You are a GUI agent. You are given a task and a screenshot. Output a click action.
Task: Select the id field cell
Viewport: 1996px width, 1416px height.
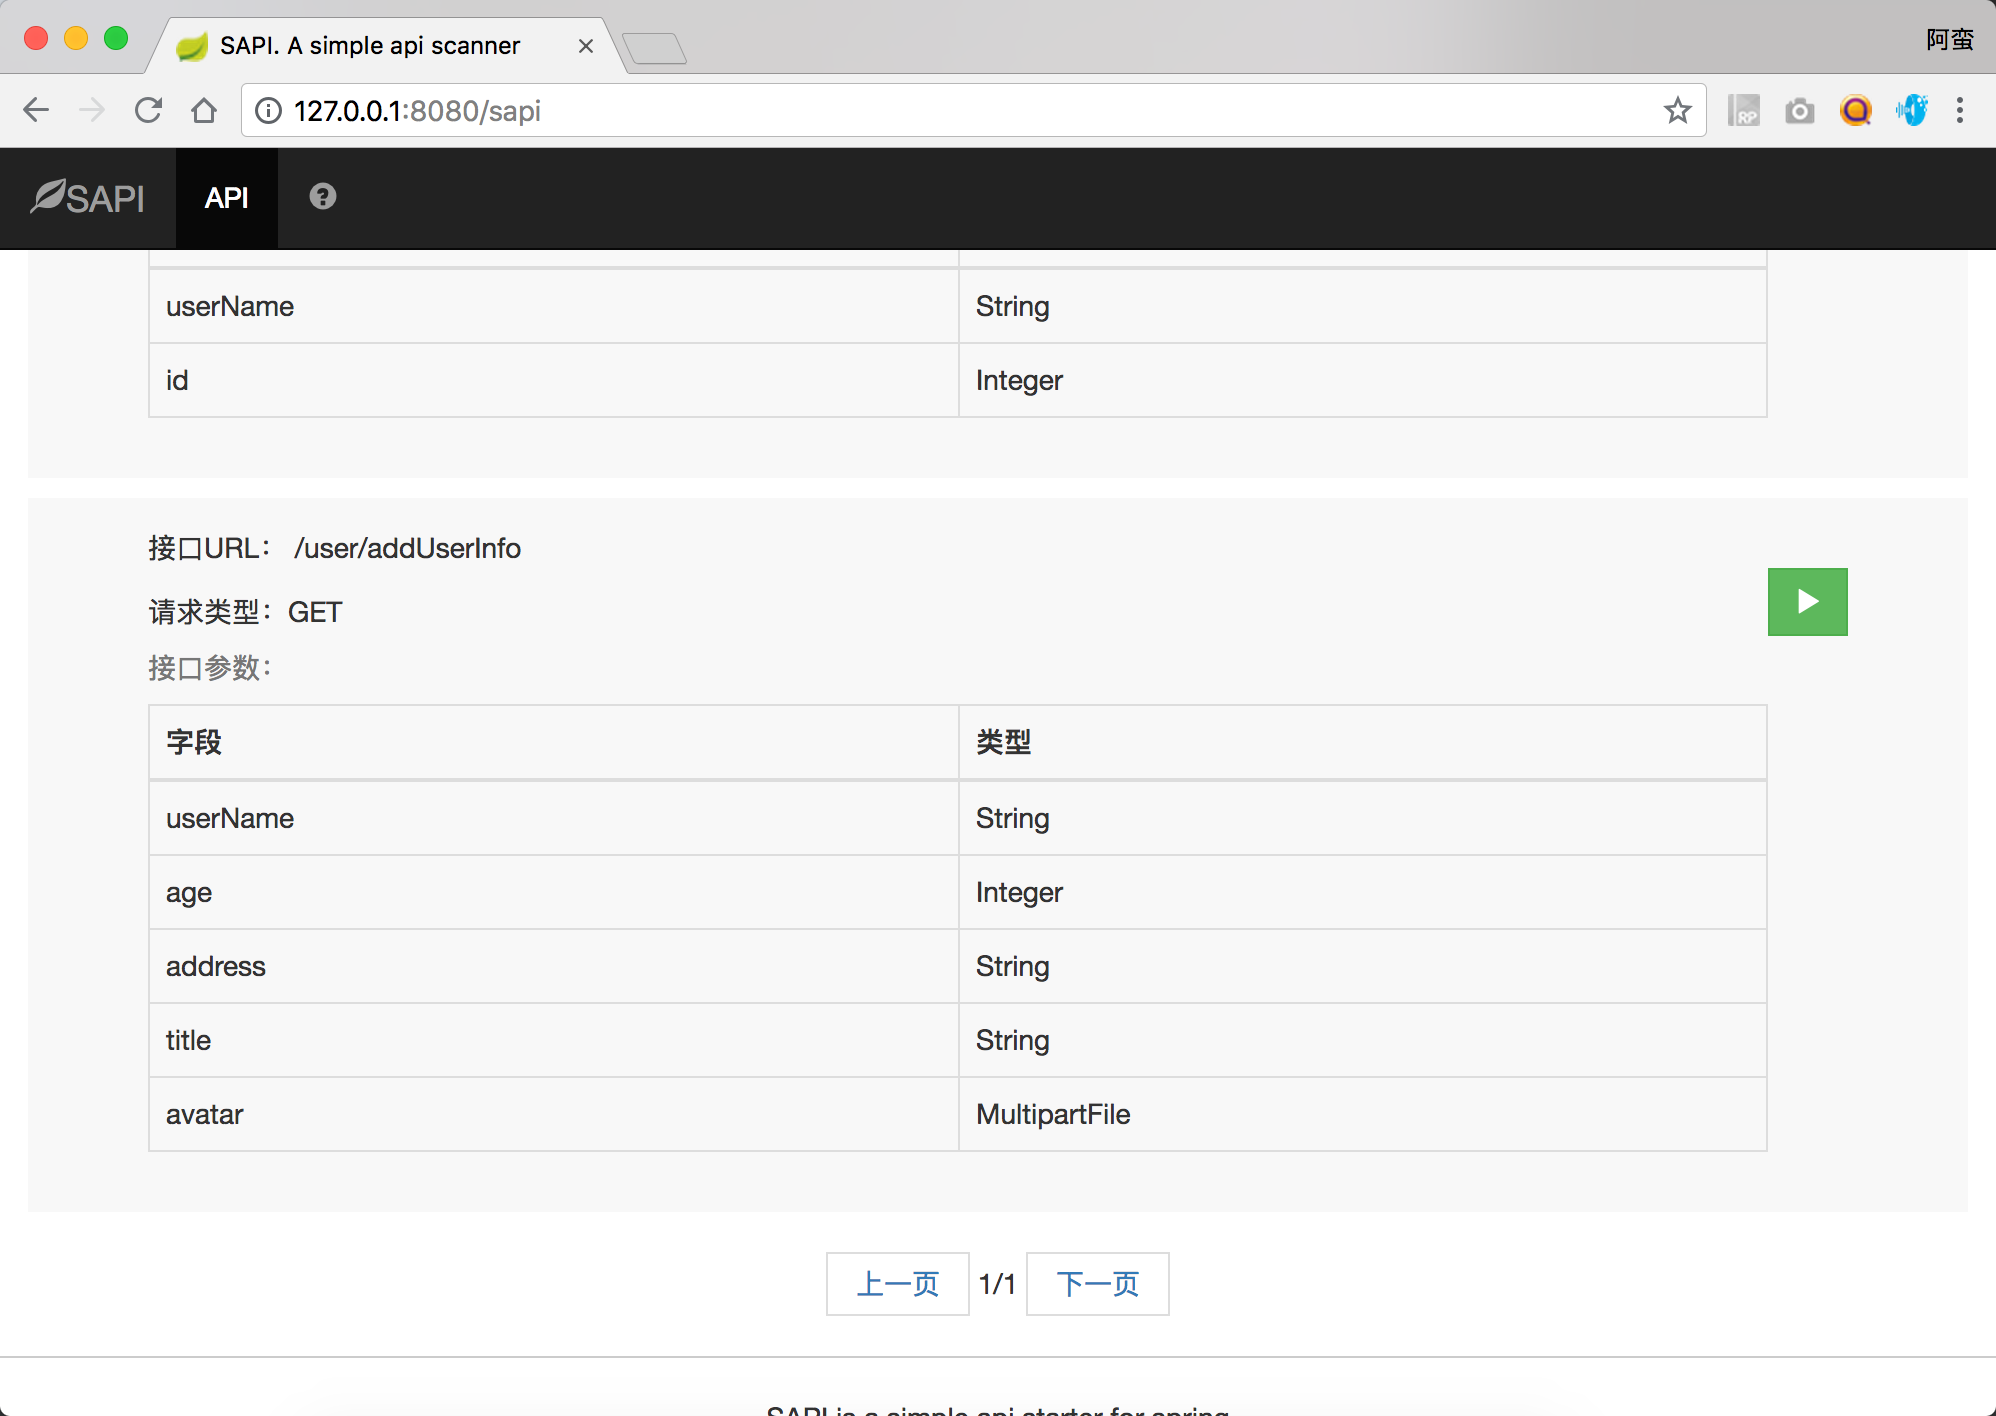click(x=553, y=380)
